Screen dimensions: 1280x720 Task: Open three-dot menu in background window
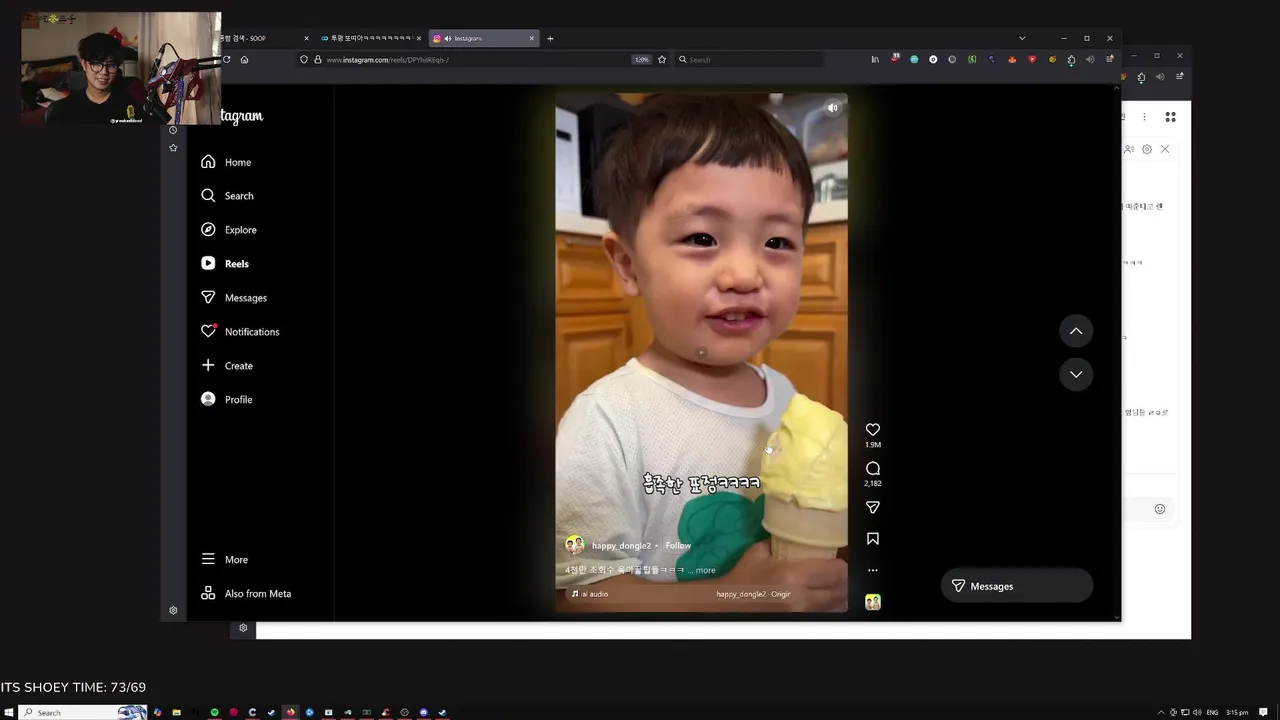[x=1144, y=117]
